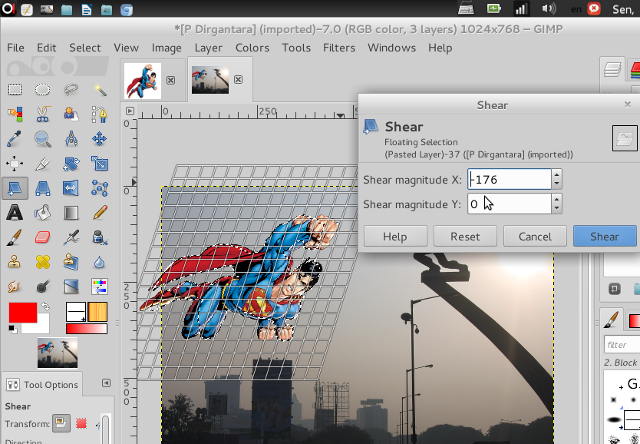The image size is (640, 444).
Task: Click the brushes filter input field
Action: 622,345
